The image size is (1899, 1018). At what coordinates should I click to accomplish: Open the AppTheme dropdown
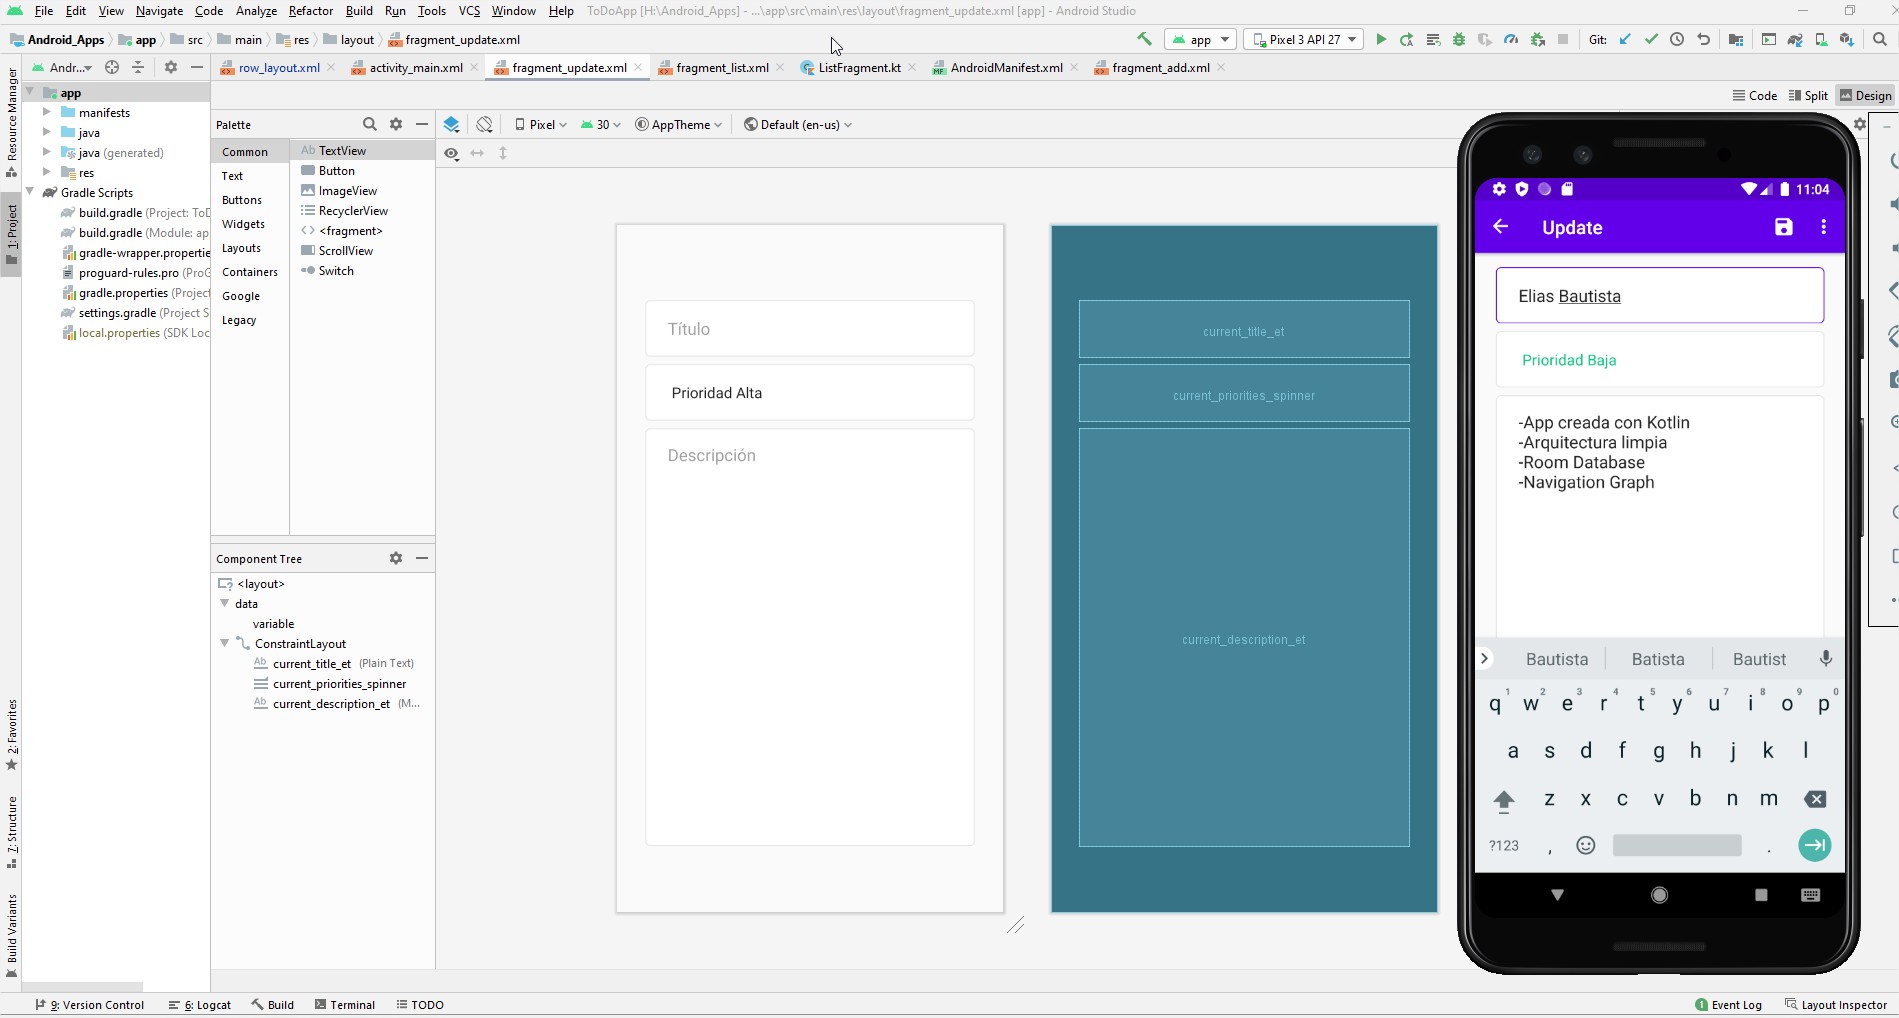pos(679,125)
